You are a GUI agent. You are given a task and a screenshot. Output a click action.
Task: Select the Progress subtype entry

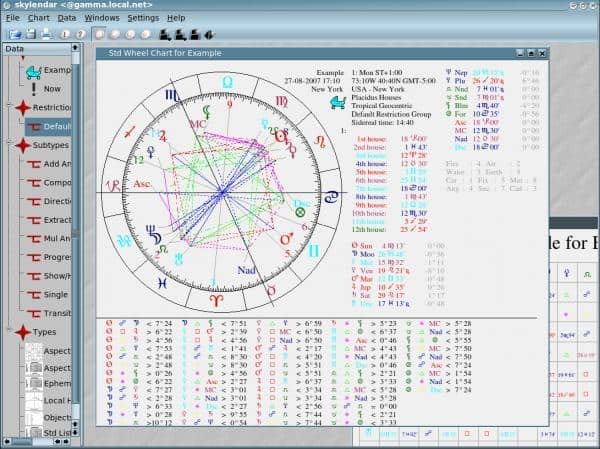[49, 257]
